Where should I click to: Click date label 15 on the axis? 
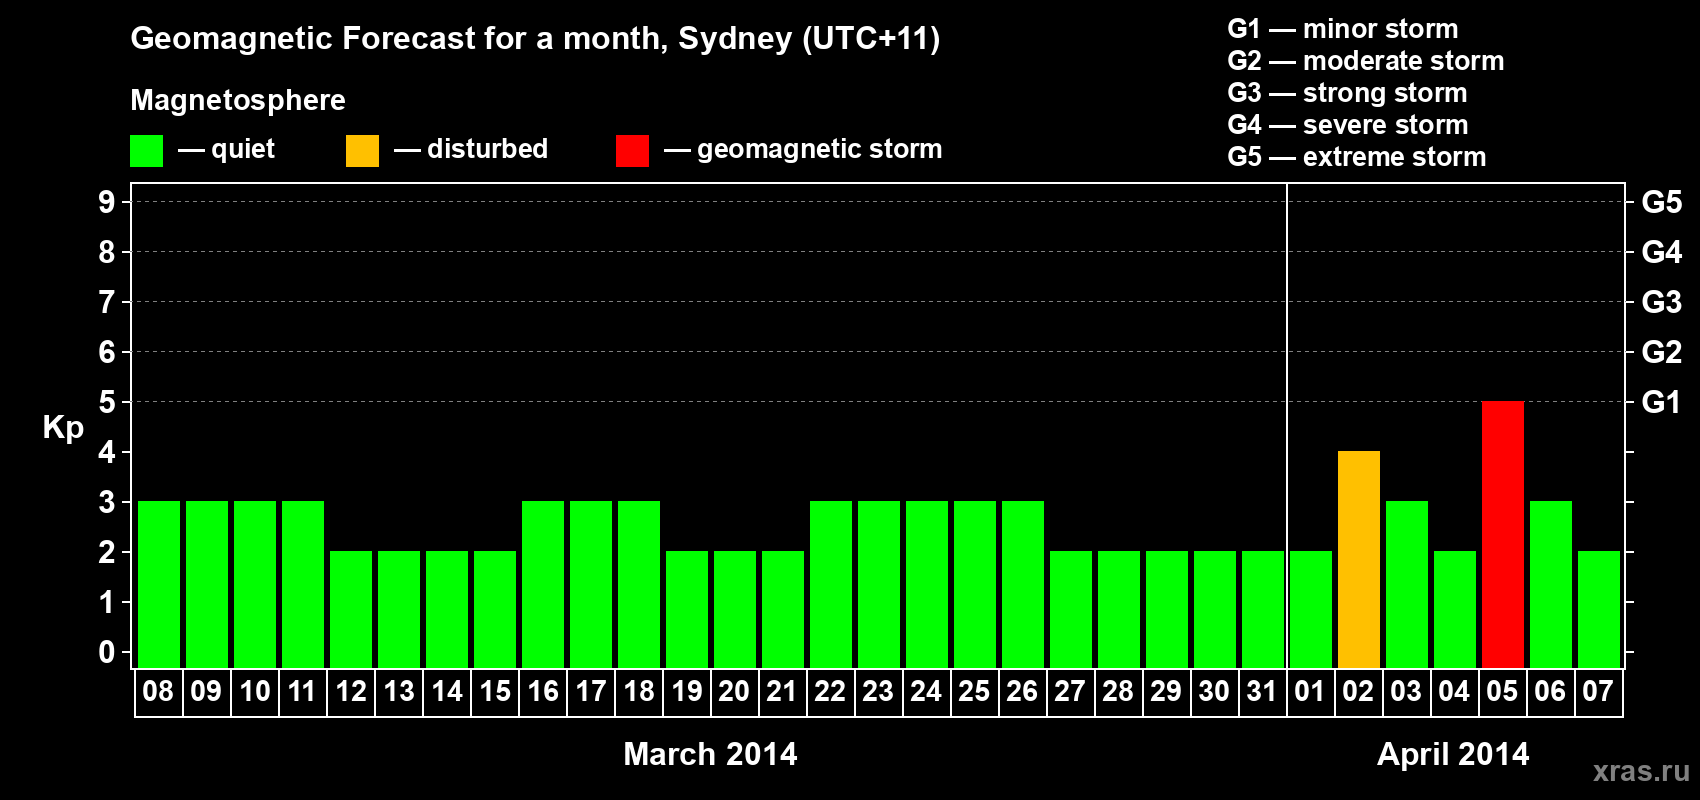(494, 692)
